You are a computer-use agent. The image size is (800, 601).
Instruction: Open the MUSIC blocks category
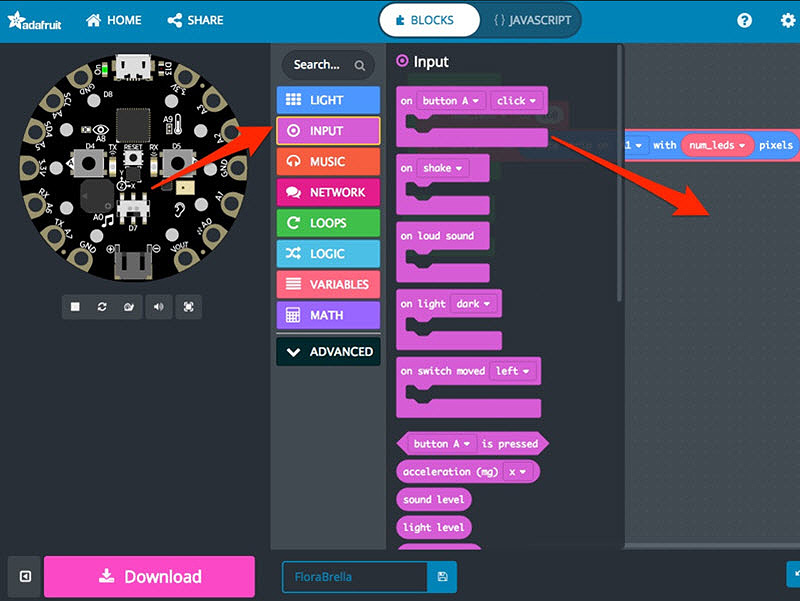coord(328,161)
